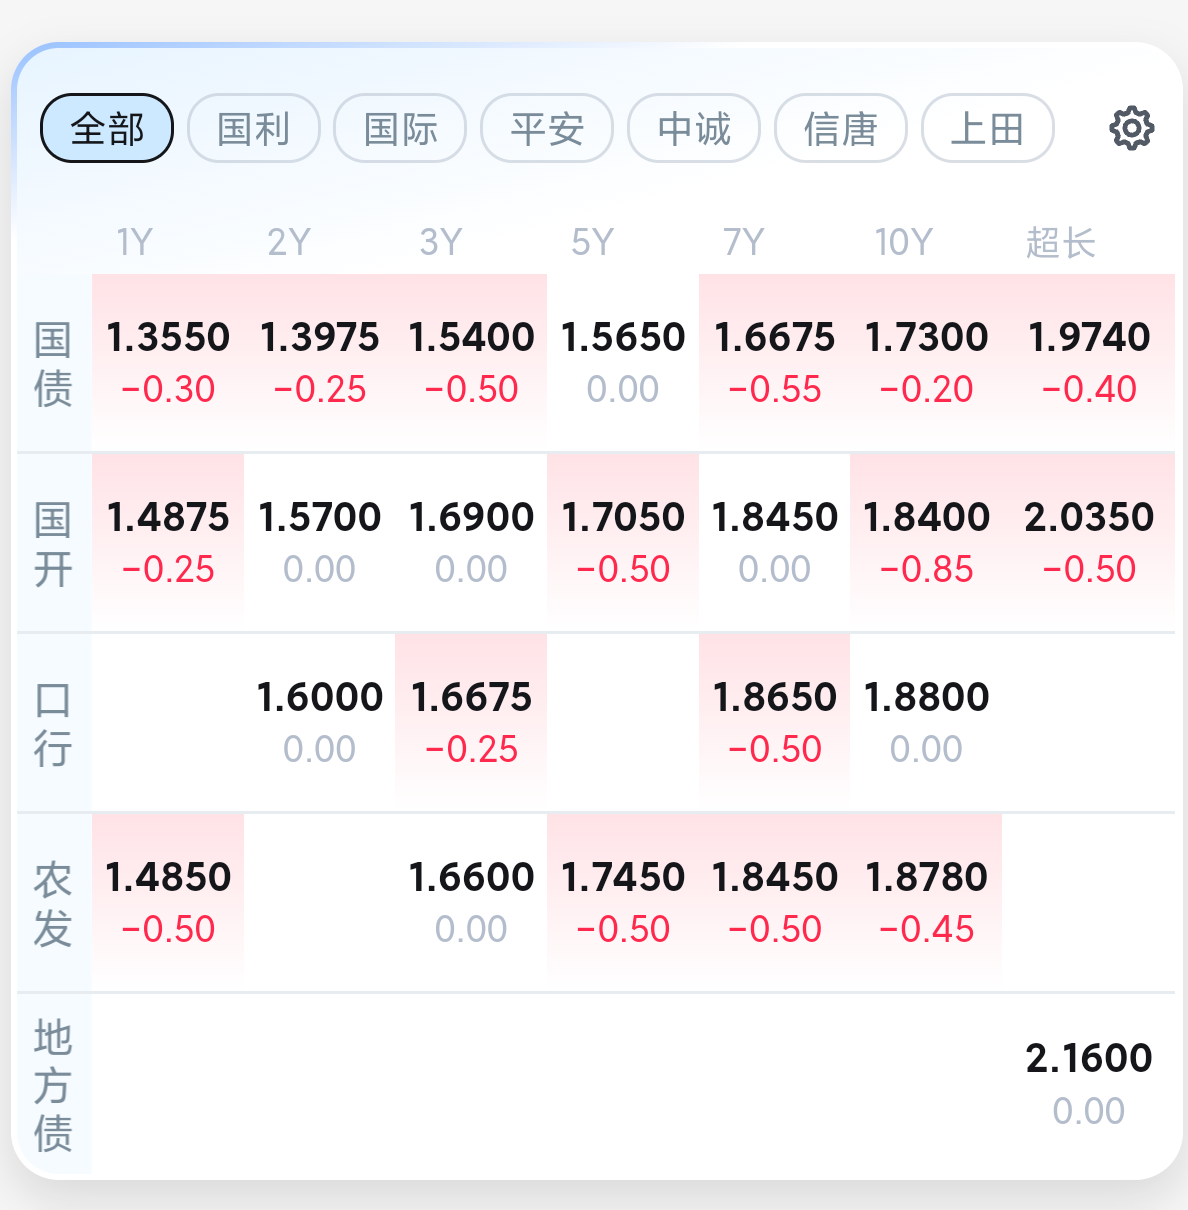Choose the 中诚 broker tab

click(694, 128)
